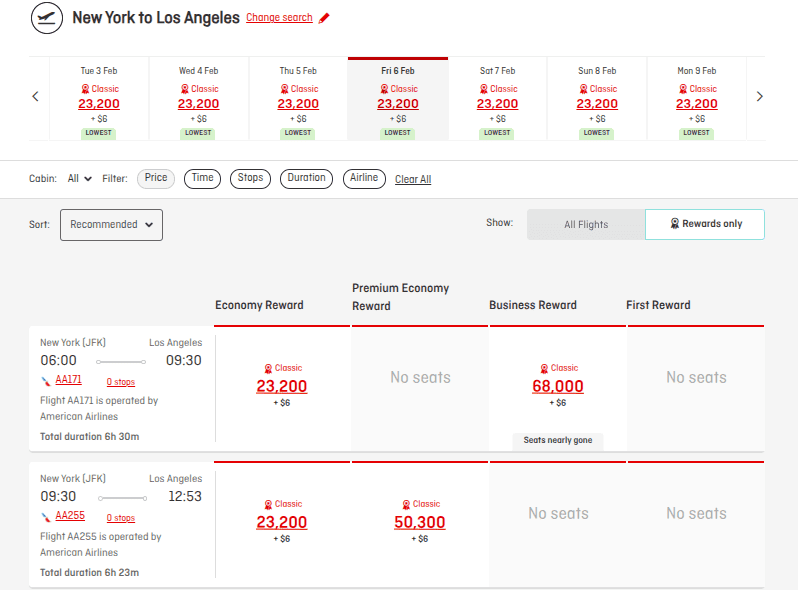
Task: Click Total duration 6h 30m text
Action: pyautogui.click(x=90, y=437)
